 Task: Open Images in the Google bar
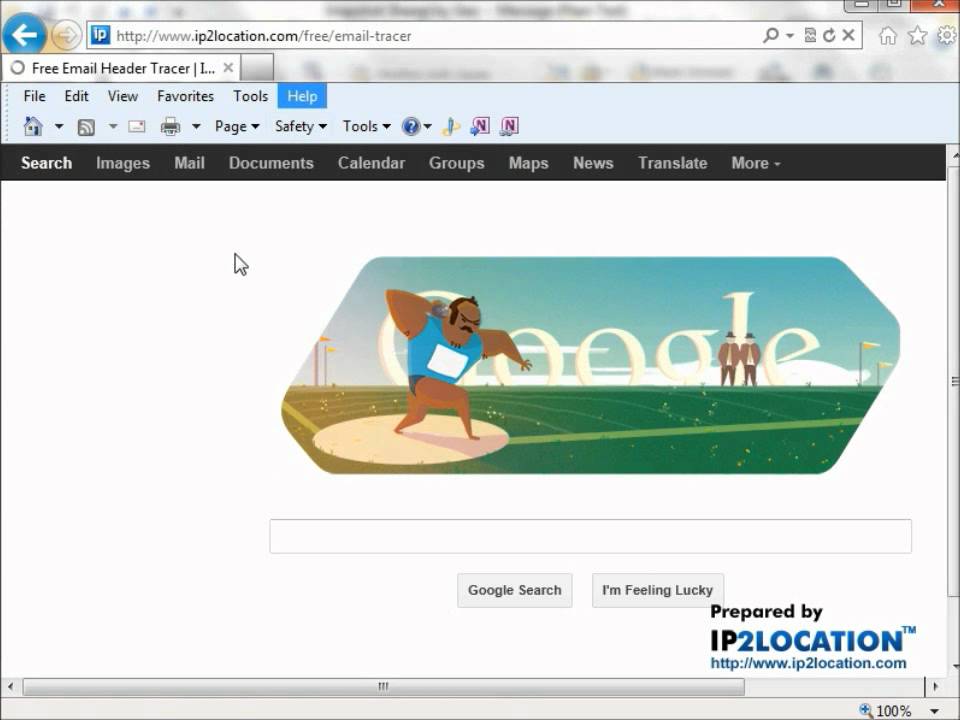click(122, 163)
